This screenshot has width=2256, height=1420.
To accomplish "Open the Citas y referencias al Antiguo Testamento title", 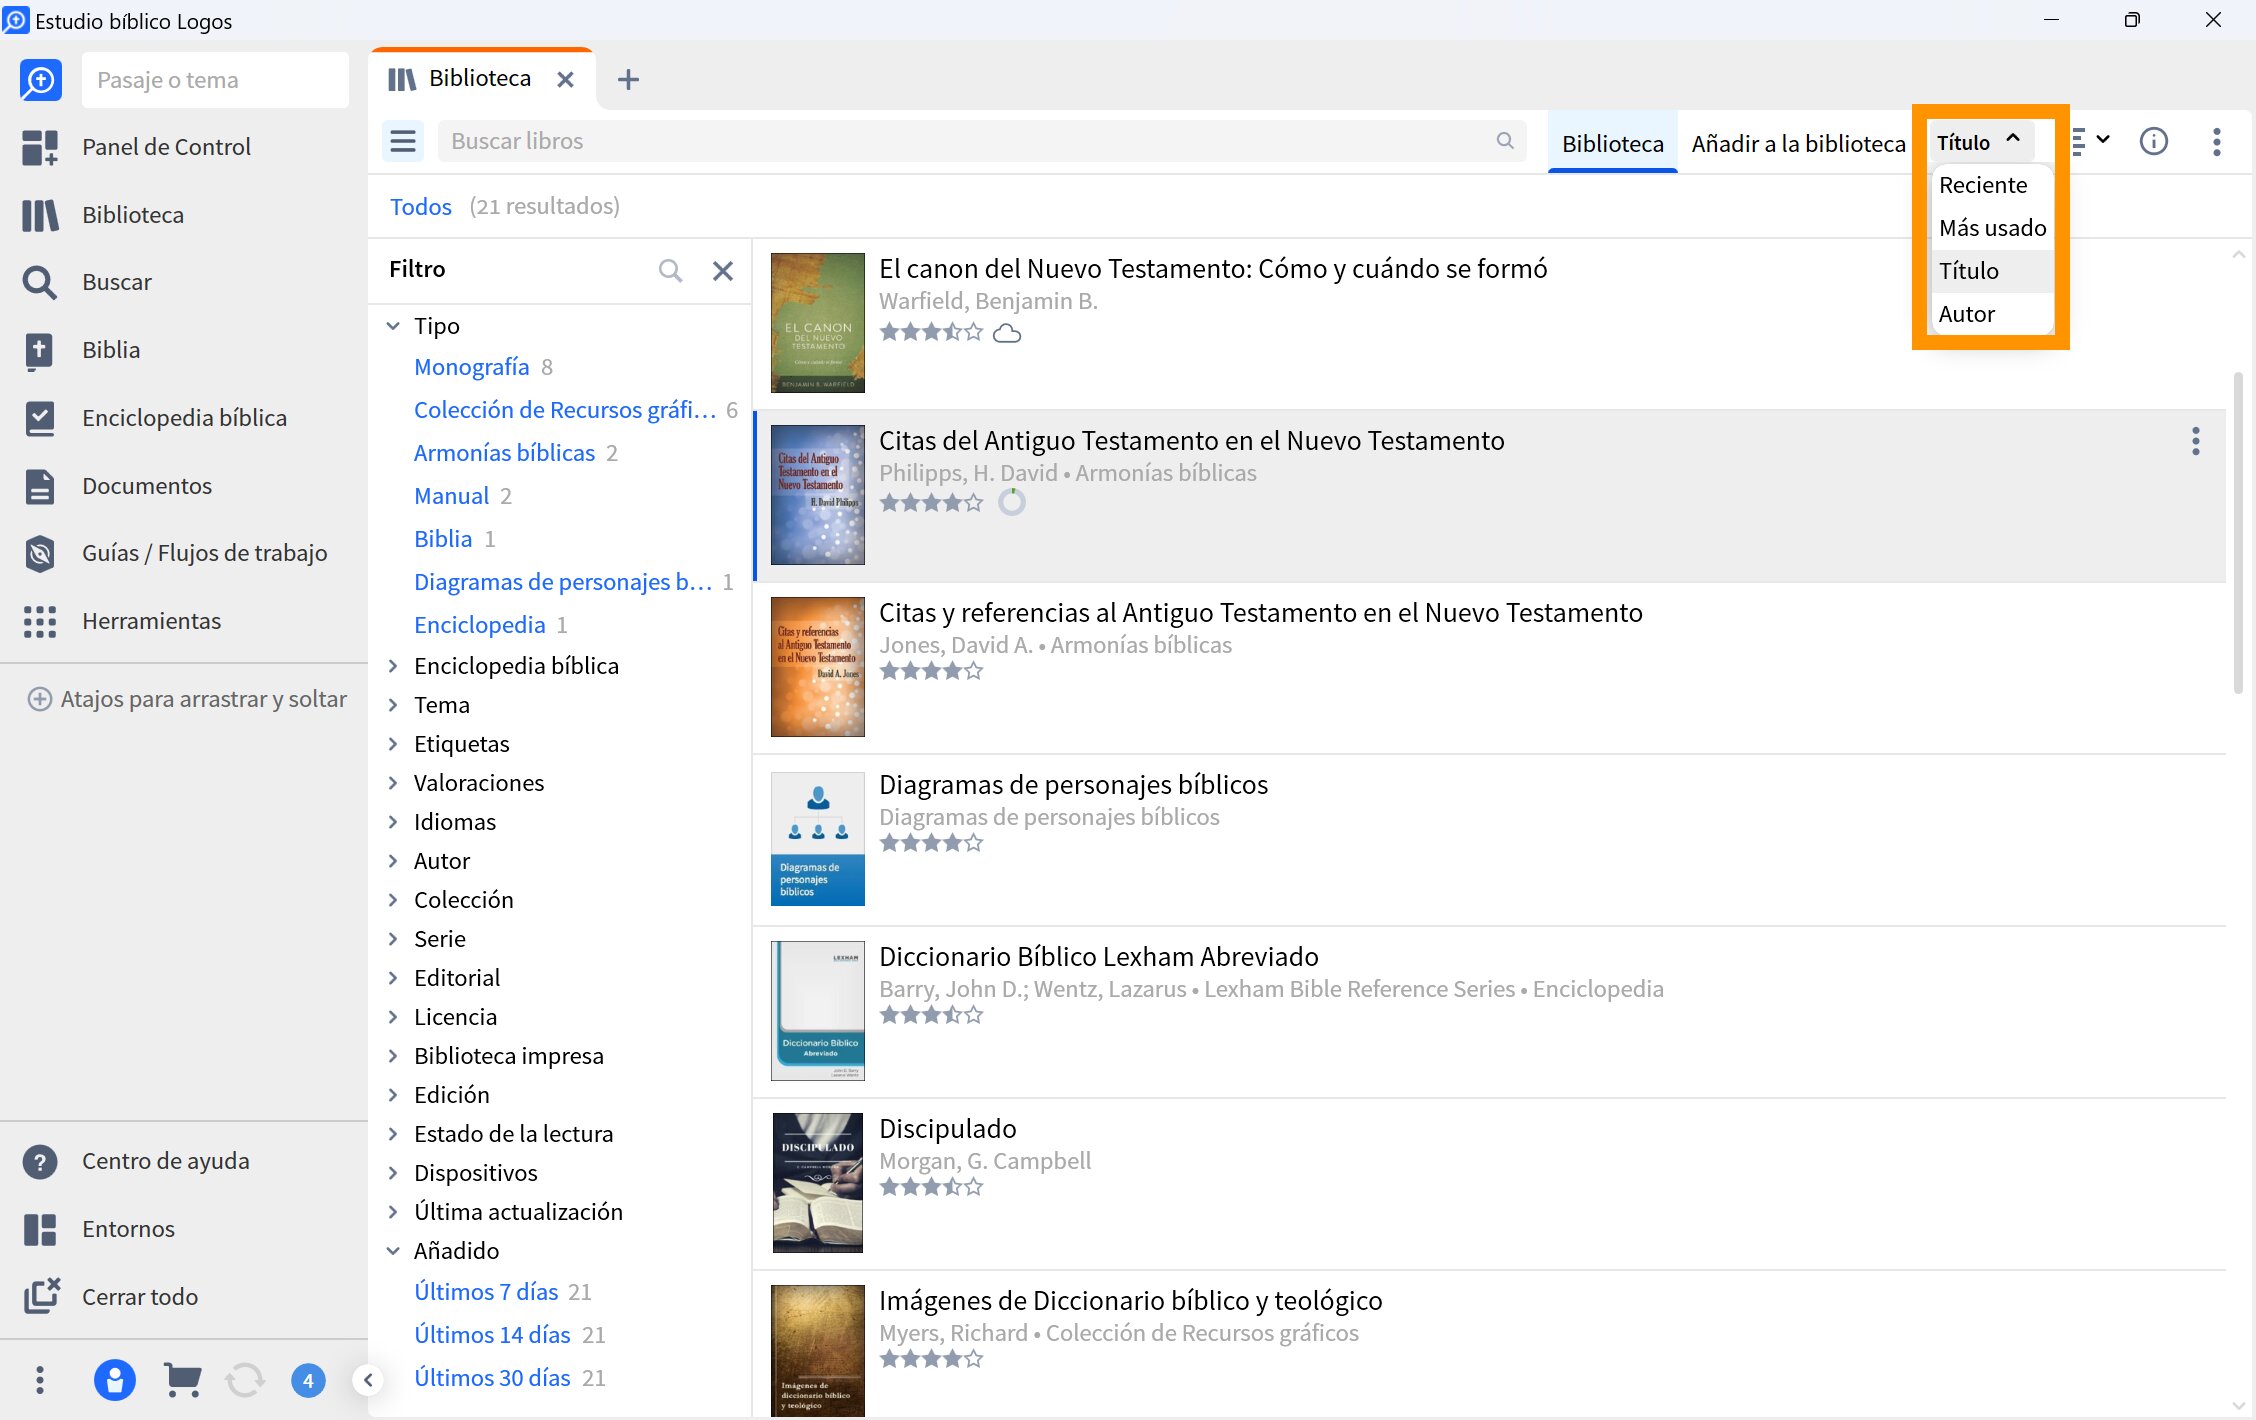I will 1260,613.
